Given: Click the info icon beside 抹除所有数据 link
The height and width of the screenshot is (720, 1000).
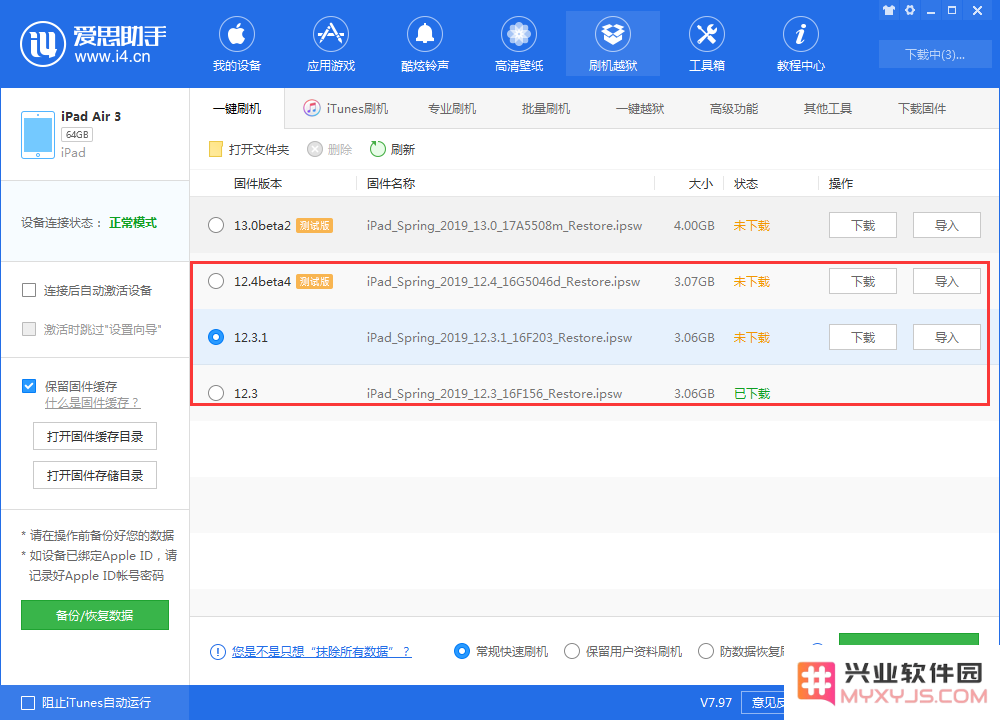Looking at the screenshot, I should [217, 651].
